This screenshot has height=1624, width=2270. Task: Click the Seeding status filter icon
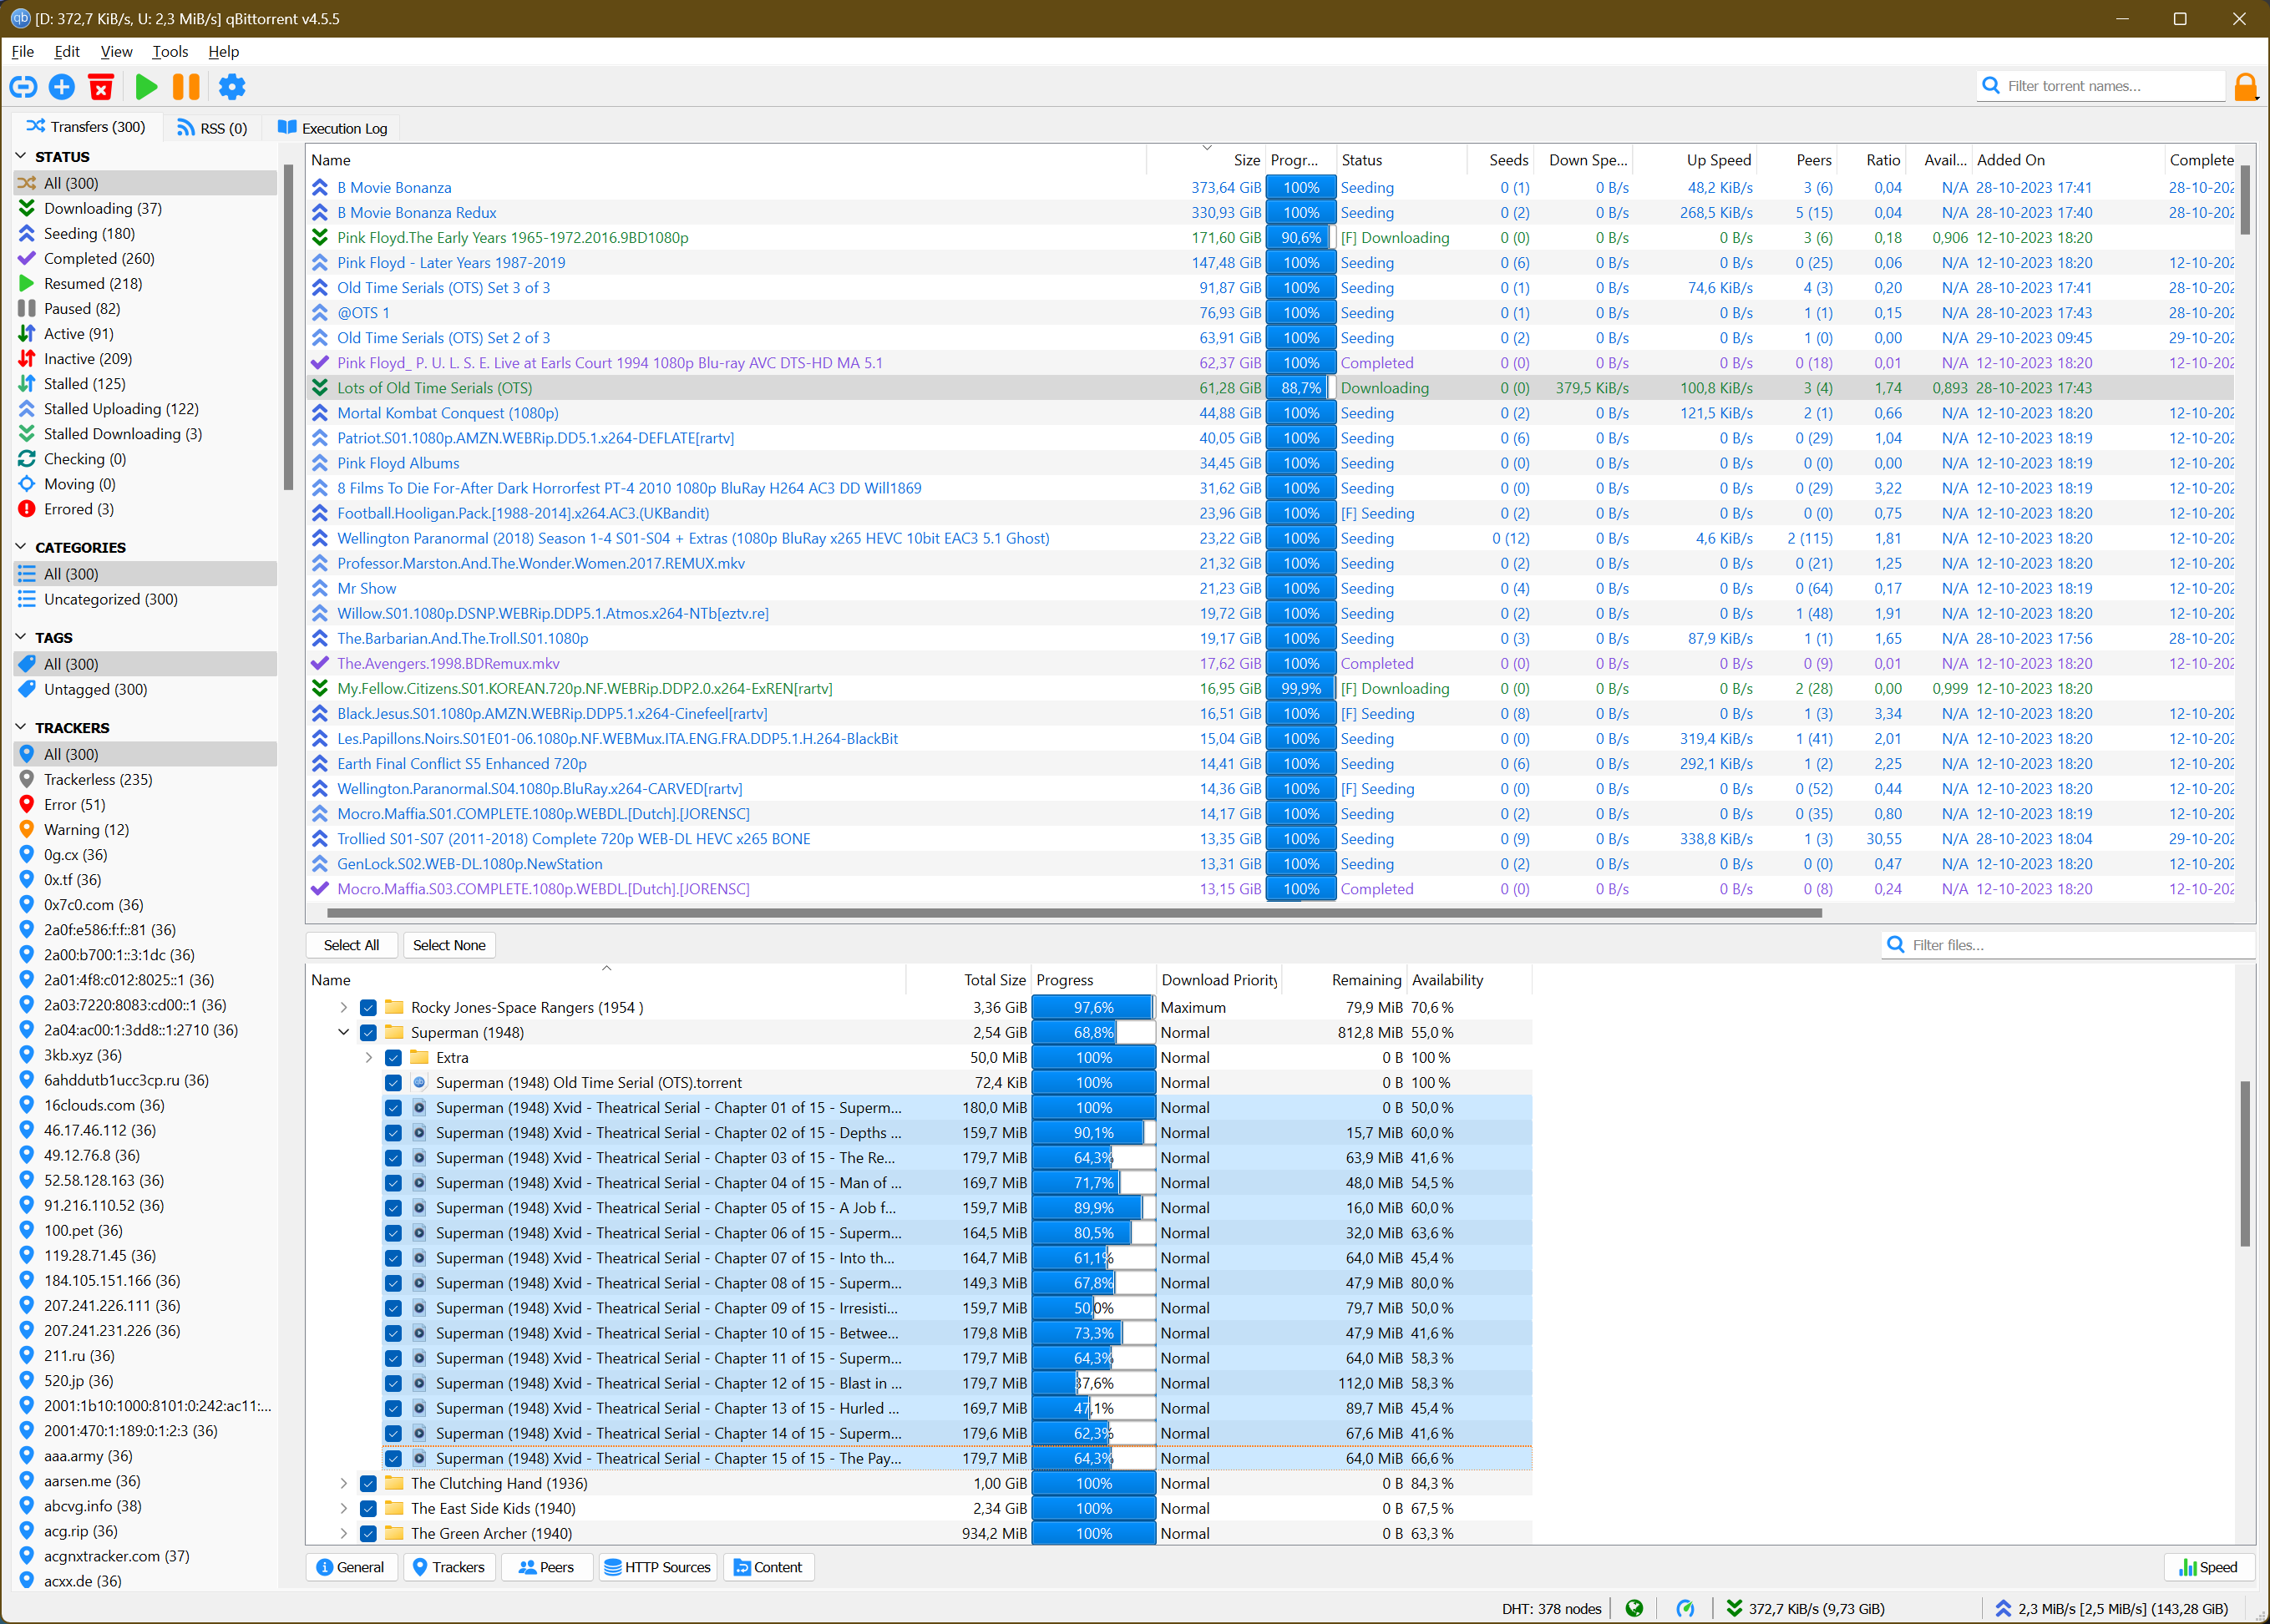click(27, 233)
